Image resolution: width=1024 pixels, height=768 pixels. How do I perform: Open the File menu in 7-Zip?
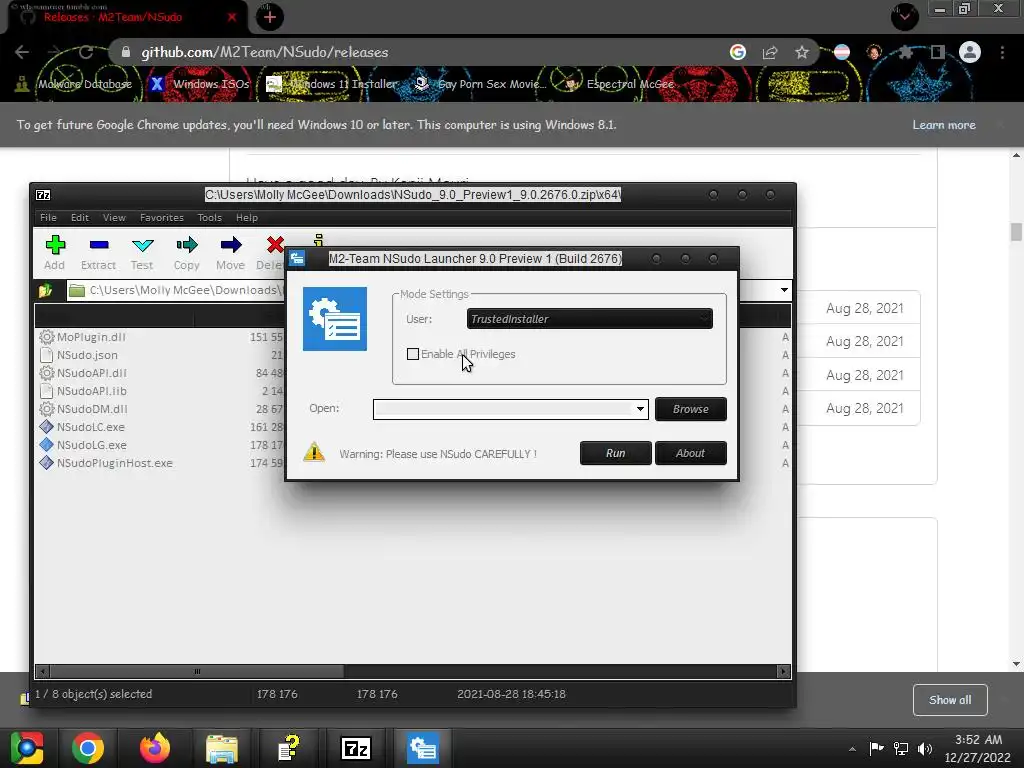click(48, 217)
